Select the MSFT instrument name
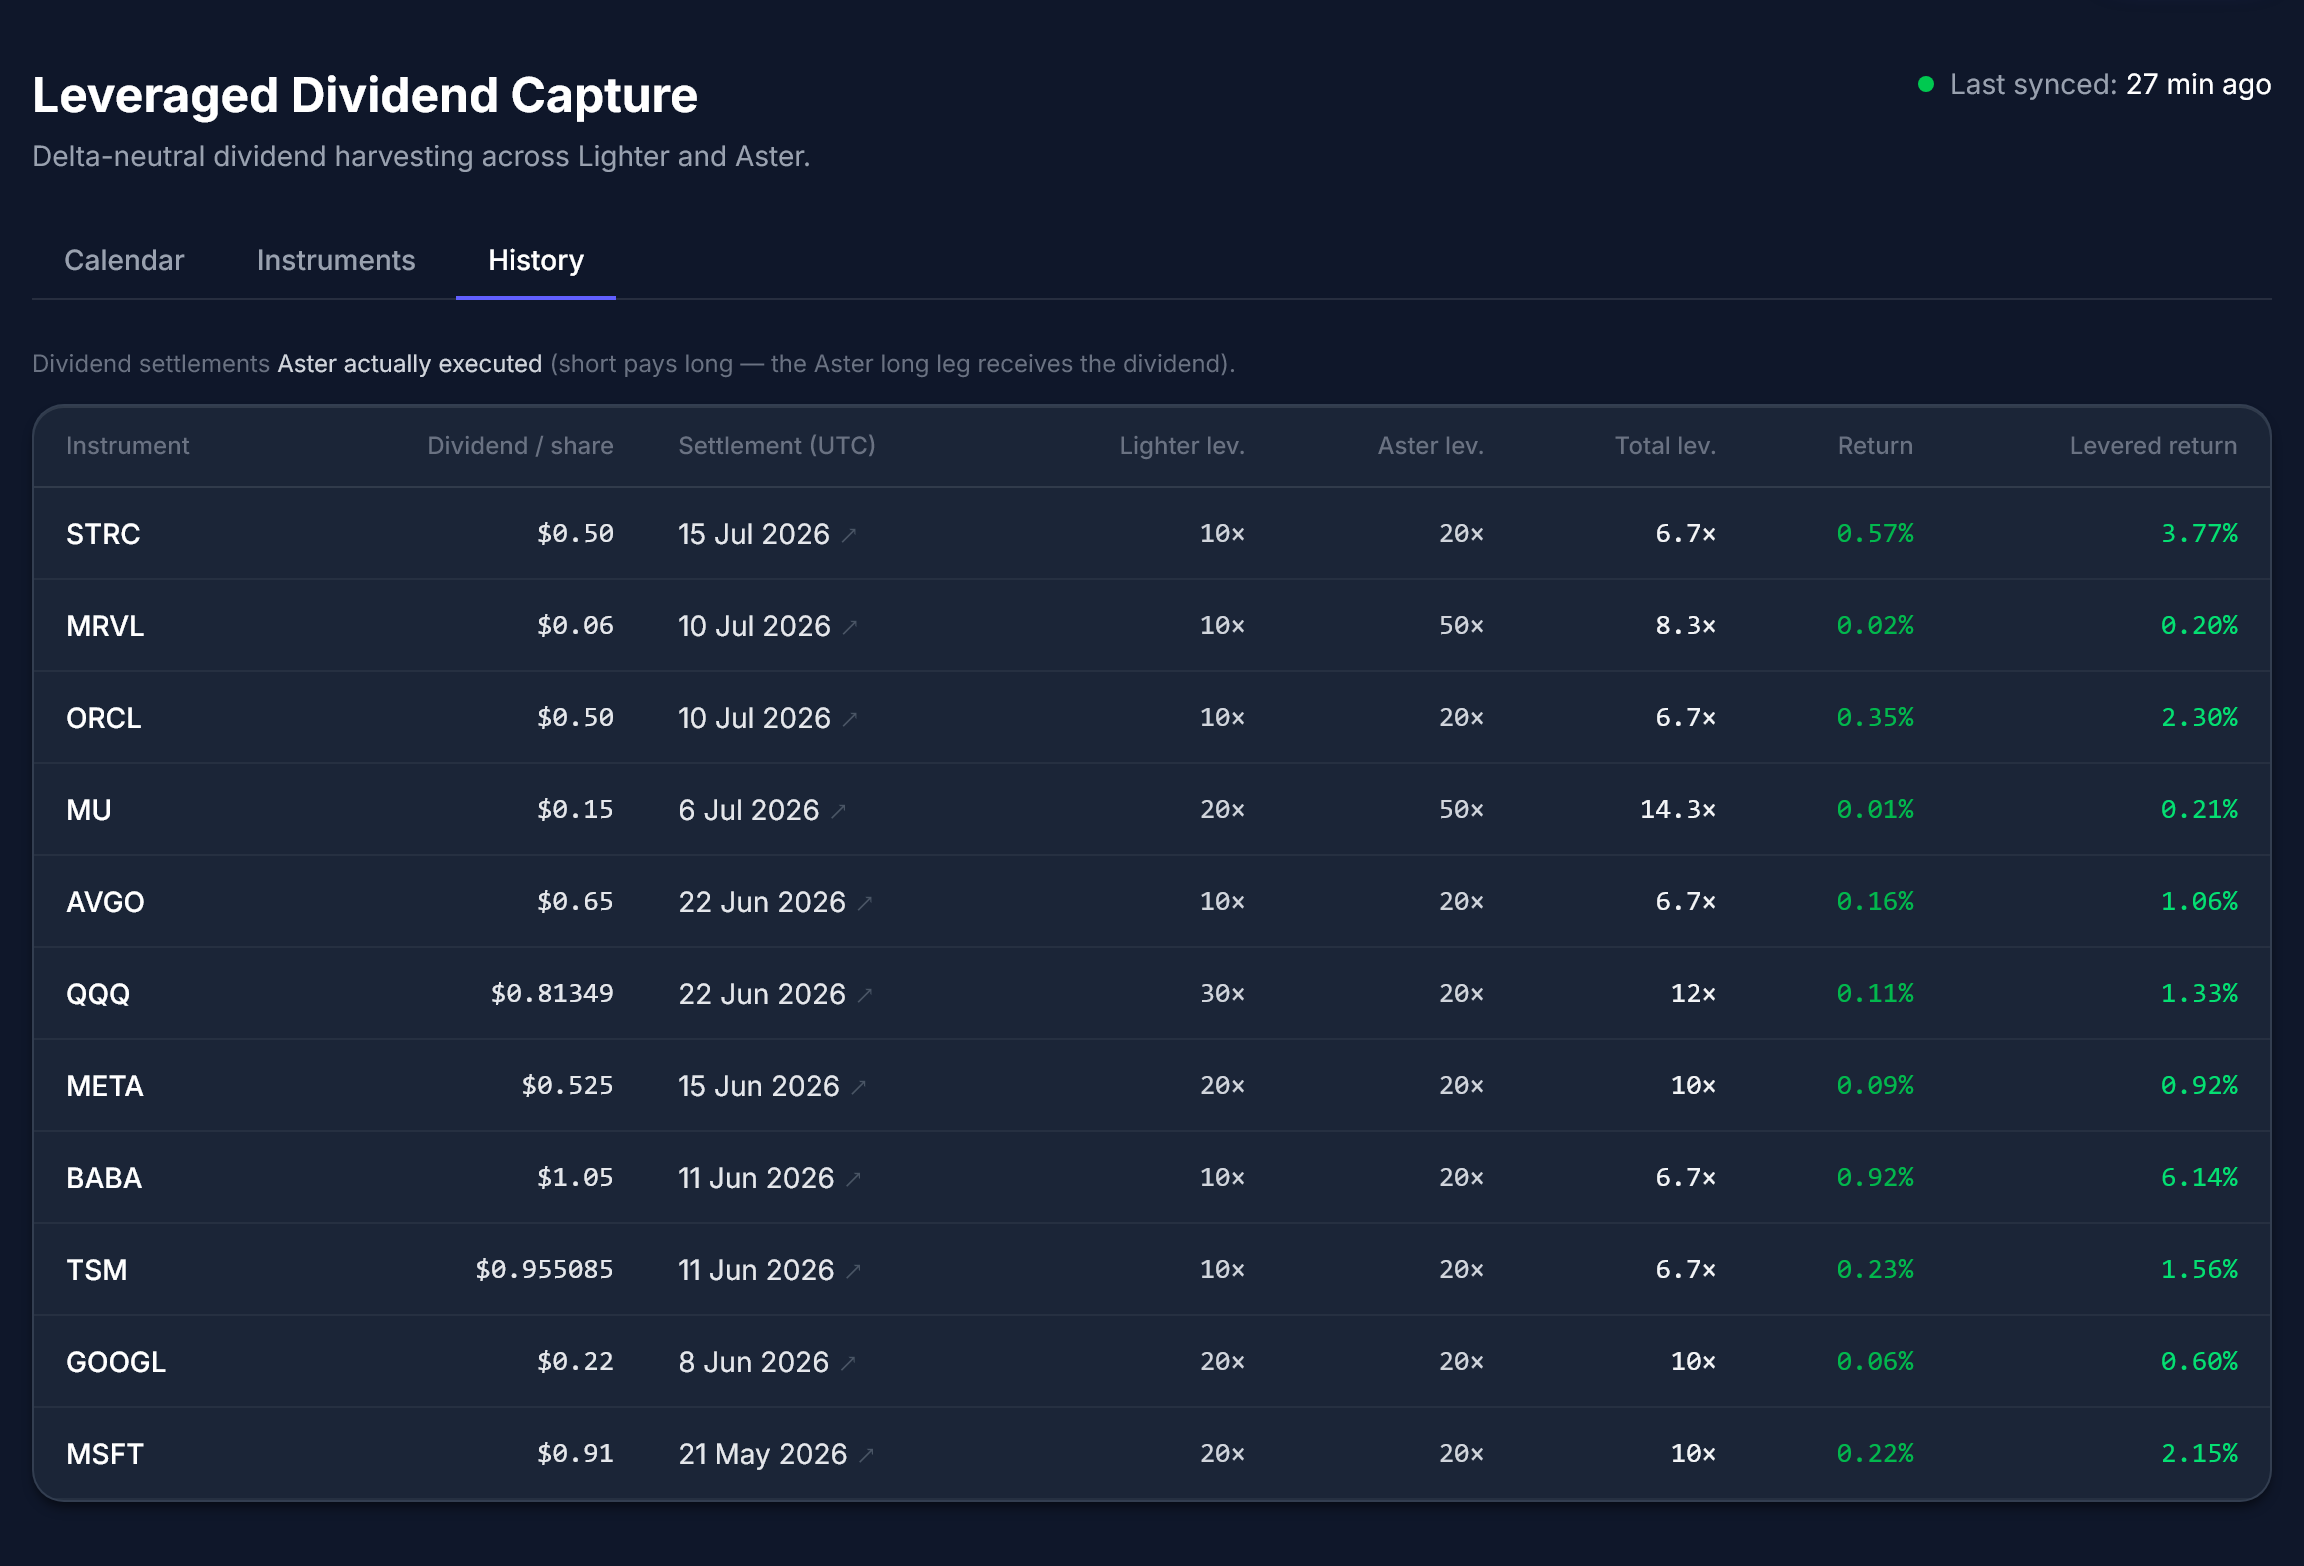The width and height of the screenshot is (2304, 1566). coord(105,1454)
